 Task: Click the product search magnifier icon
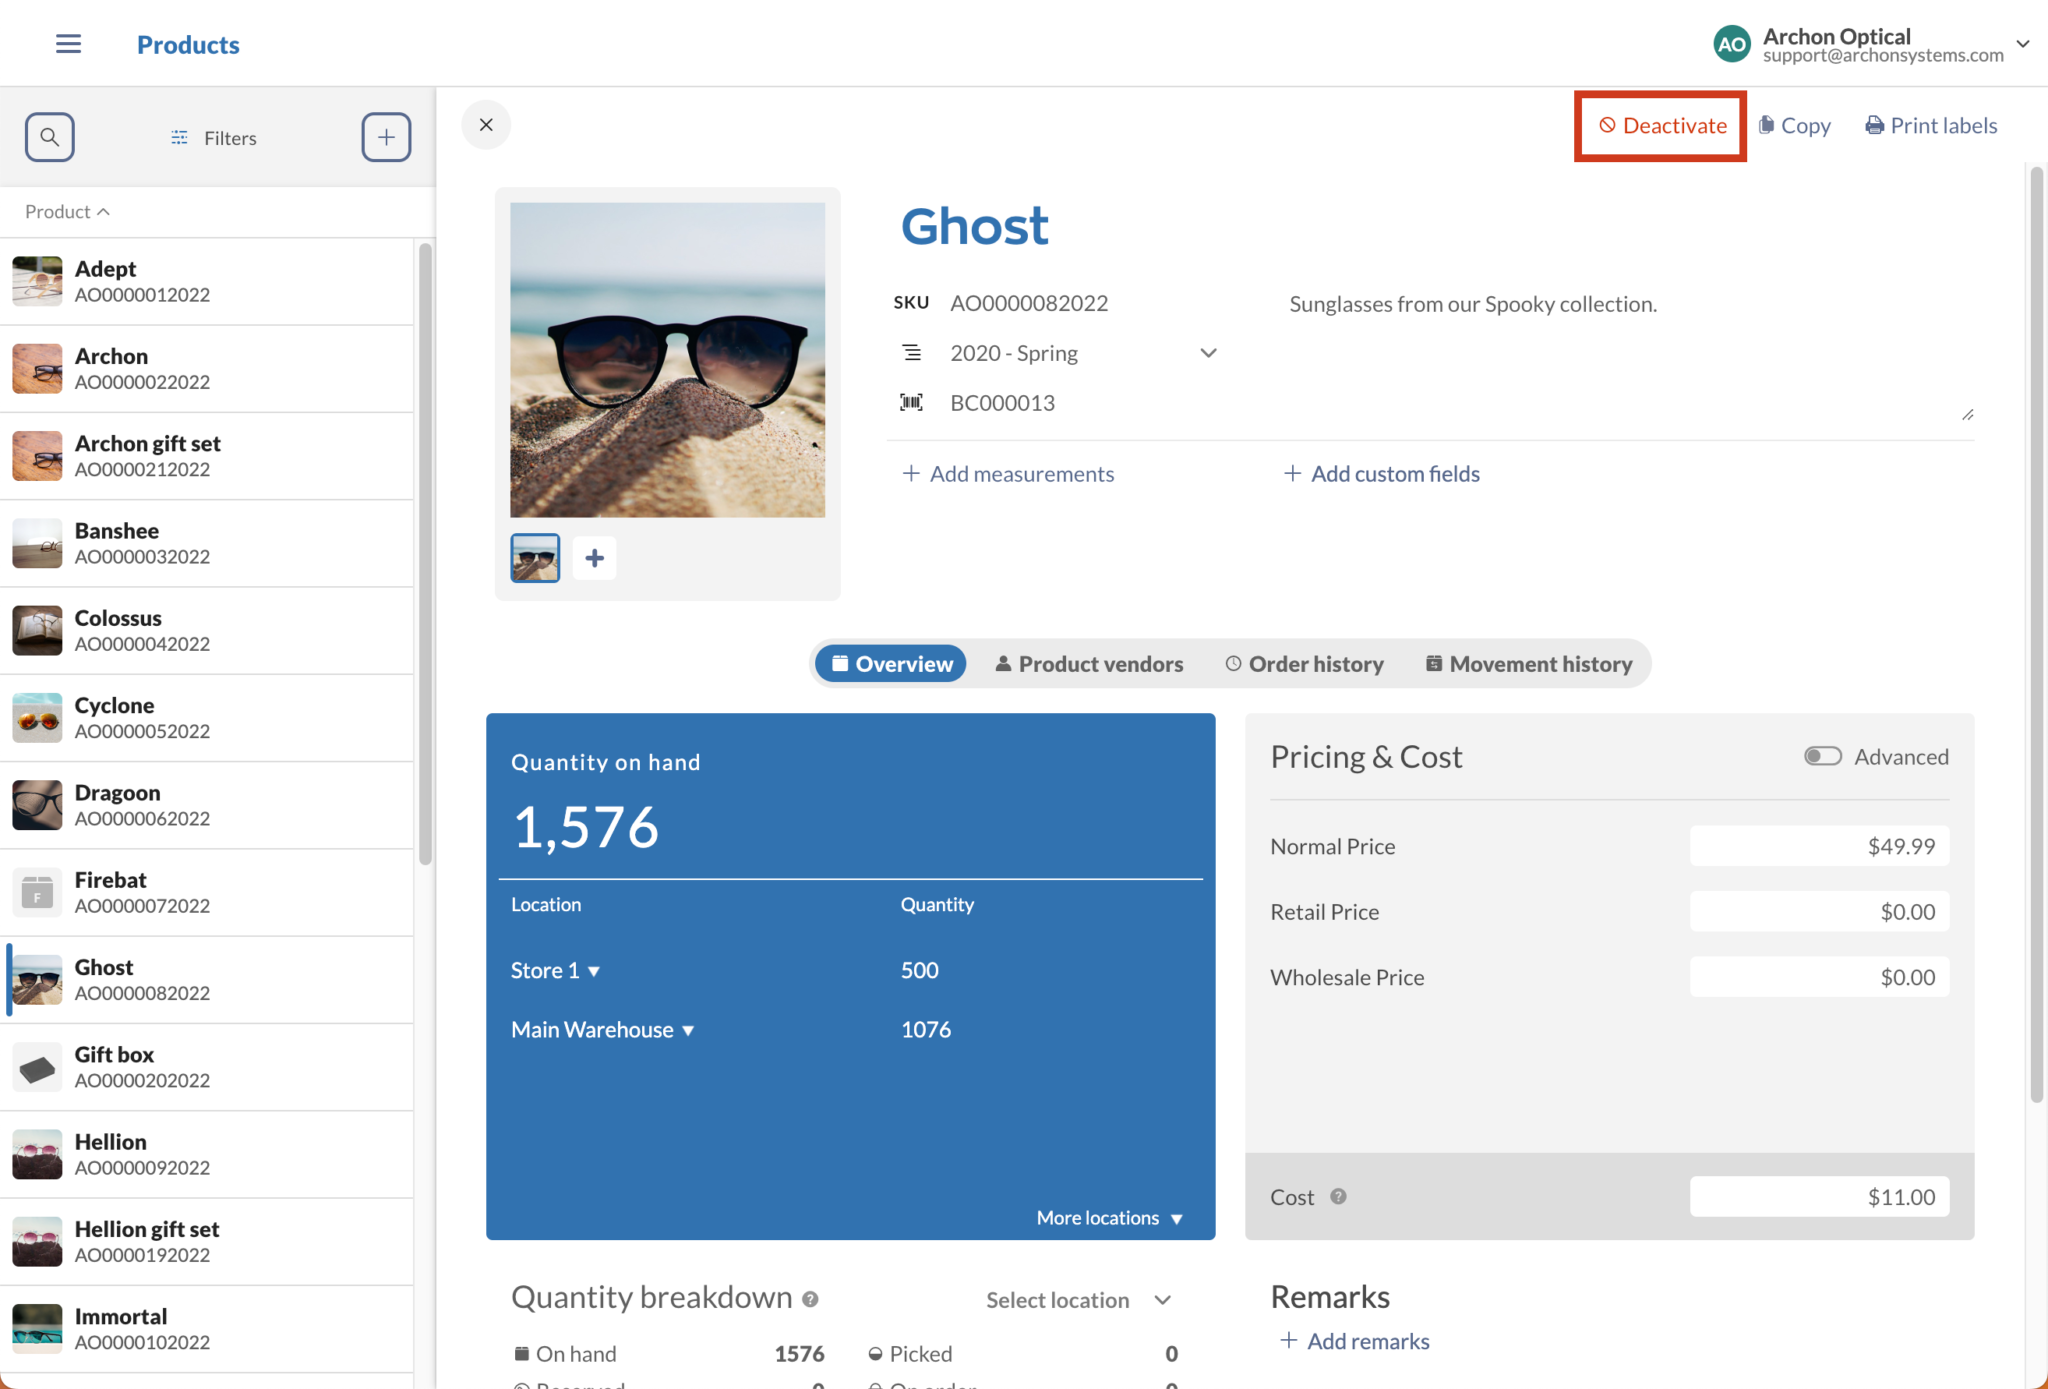[x=49, y=137]
